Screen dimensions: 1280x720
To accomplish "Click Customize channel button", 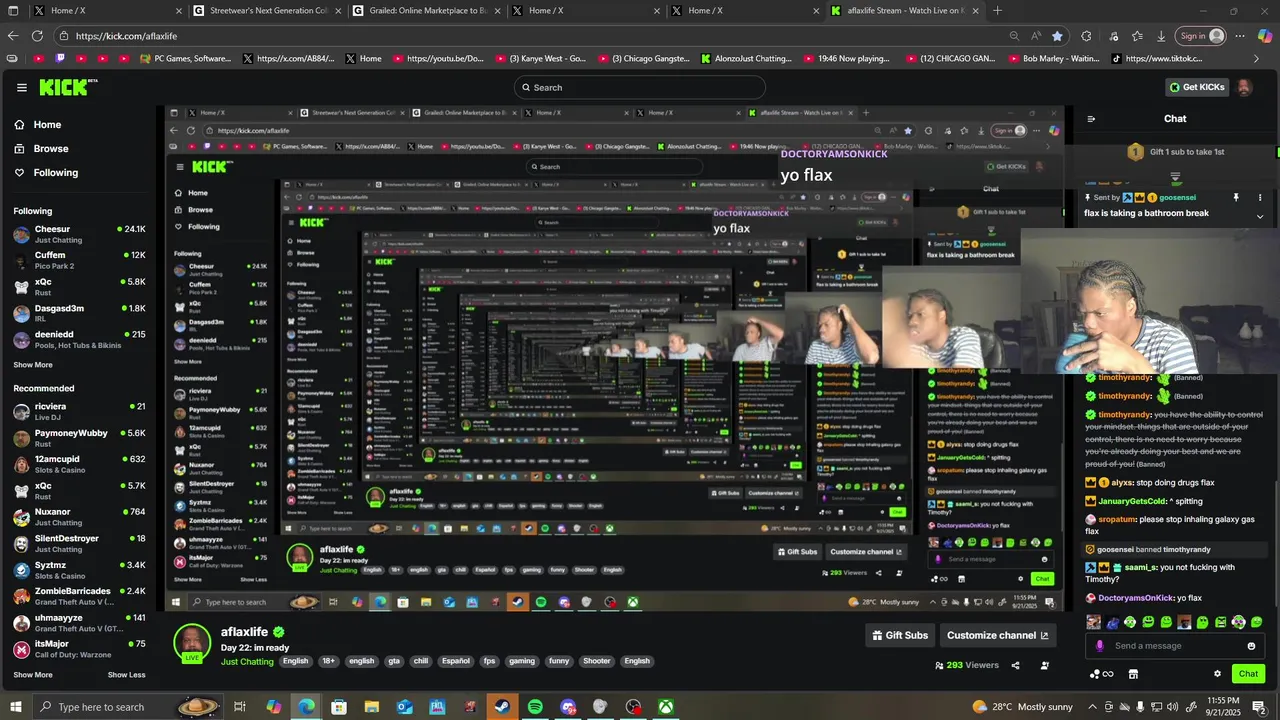I will pos(998,635).
